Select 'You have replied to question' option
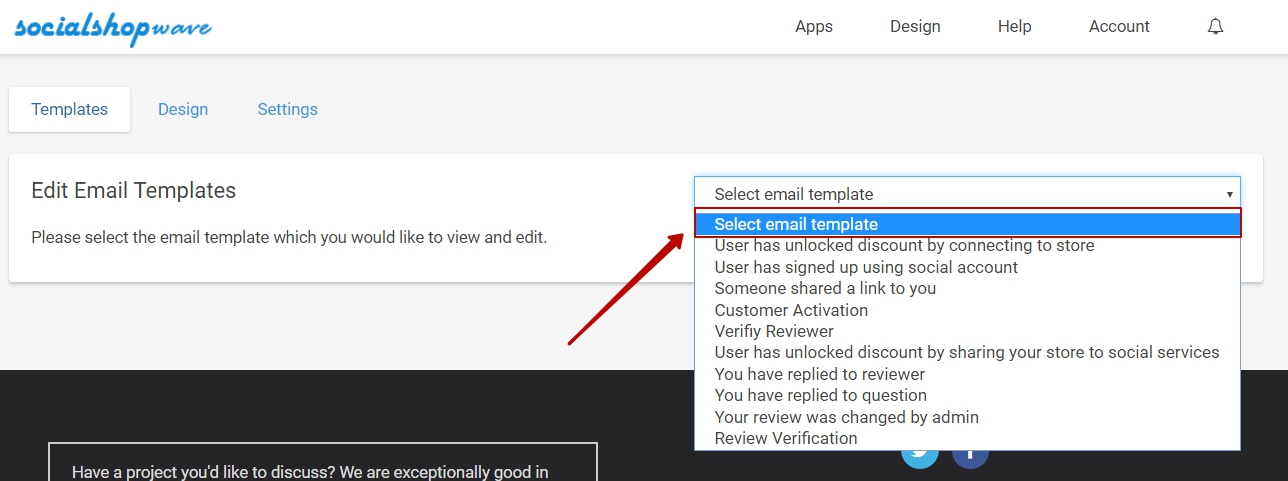Viewport: 1288px width, 481px height. 967,395
